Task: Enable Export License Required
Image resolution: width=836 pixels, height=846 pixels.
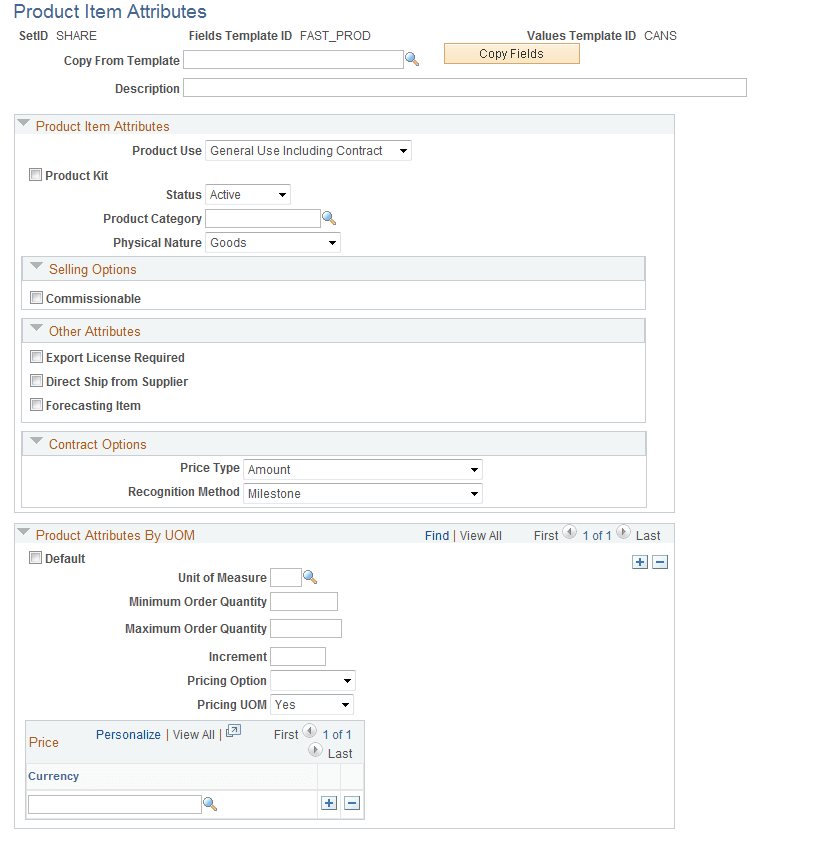Action: click(x=36, y=356)
